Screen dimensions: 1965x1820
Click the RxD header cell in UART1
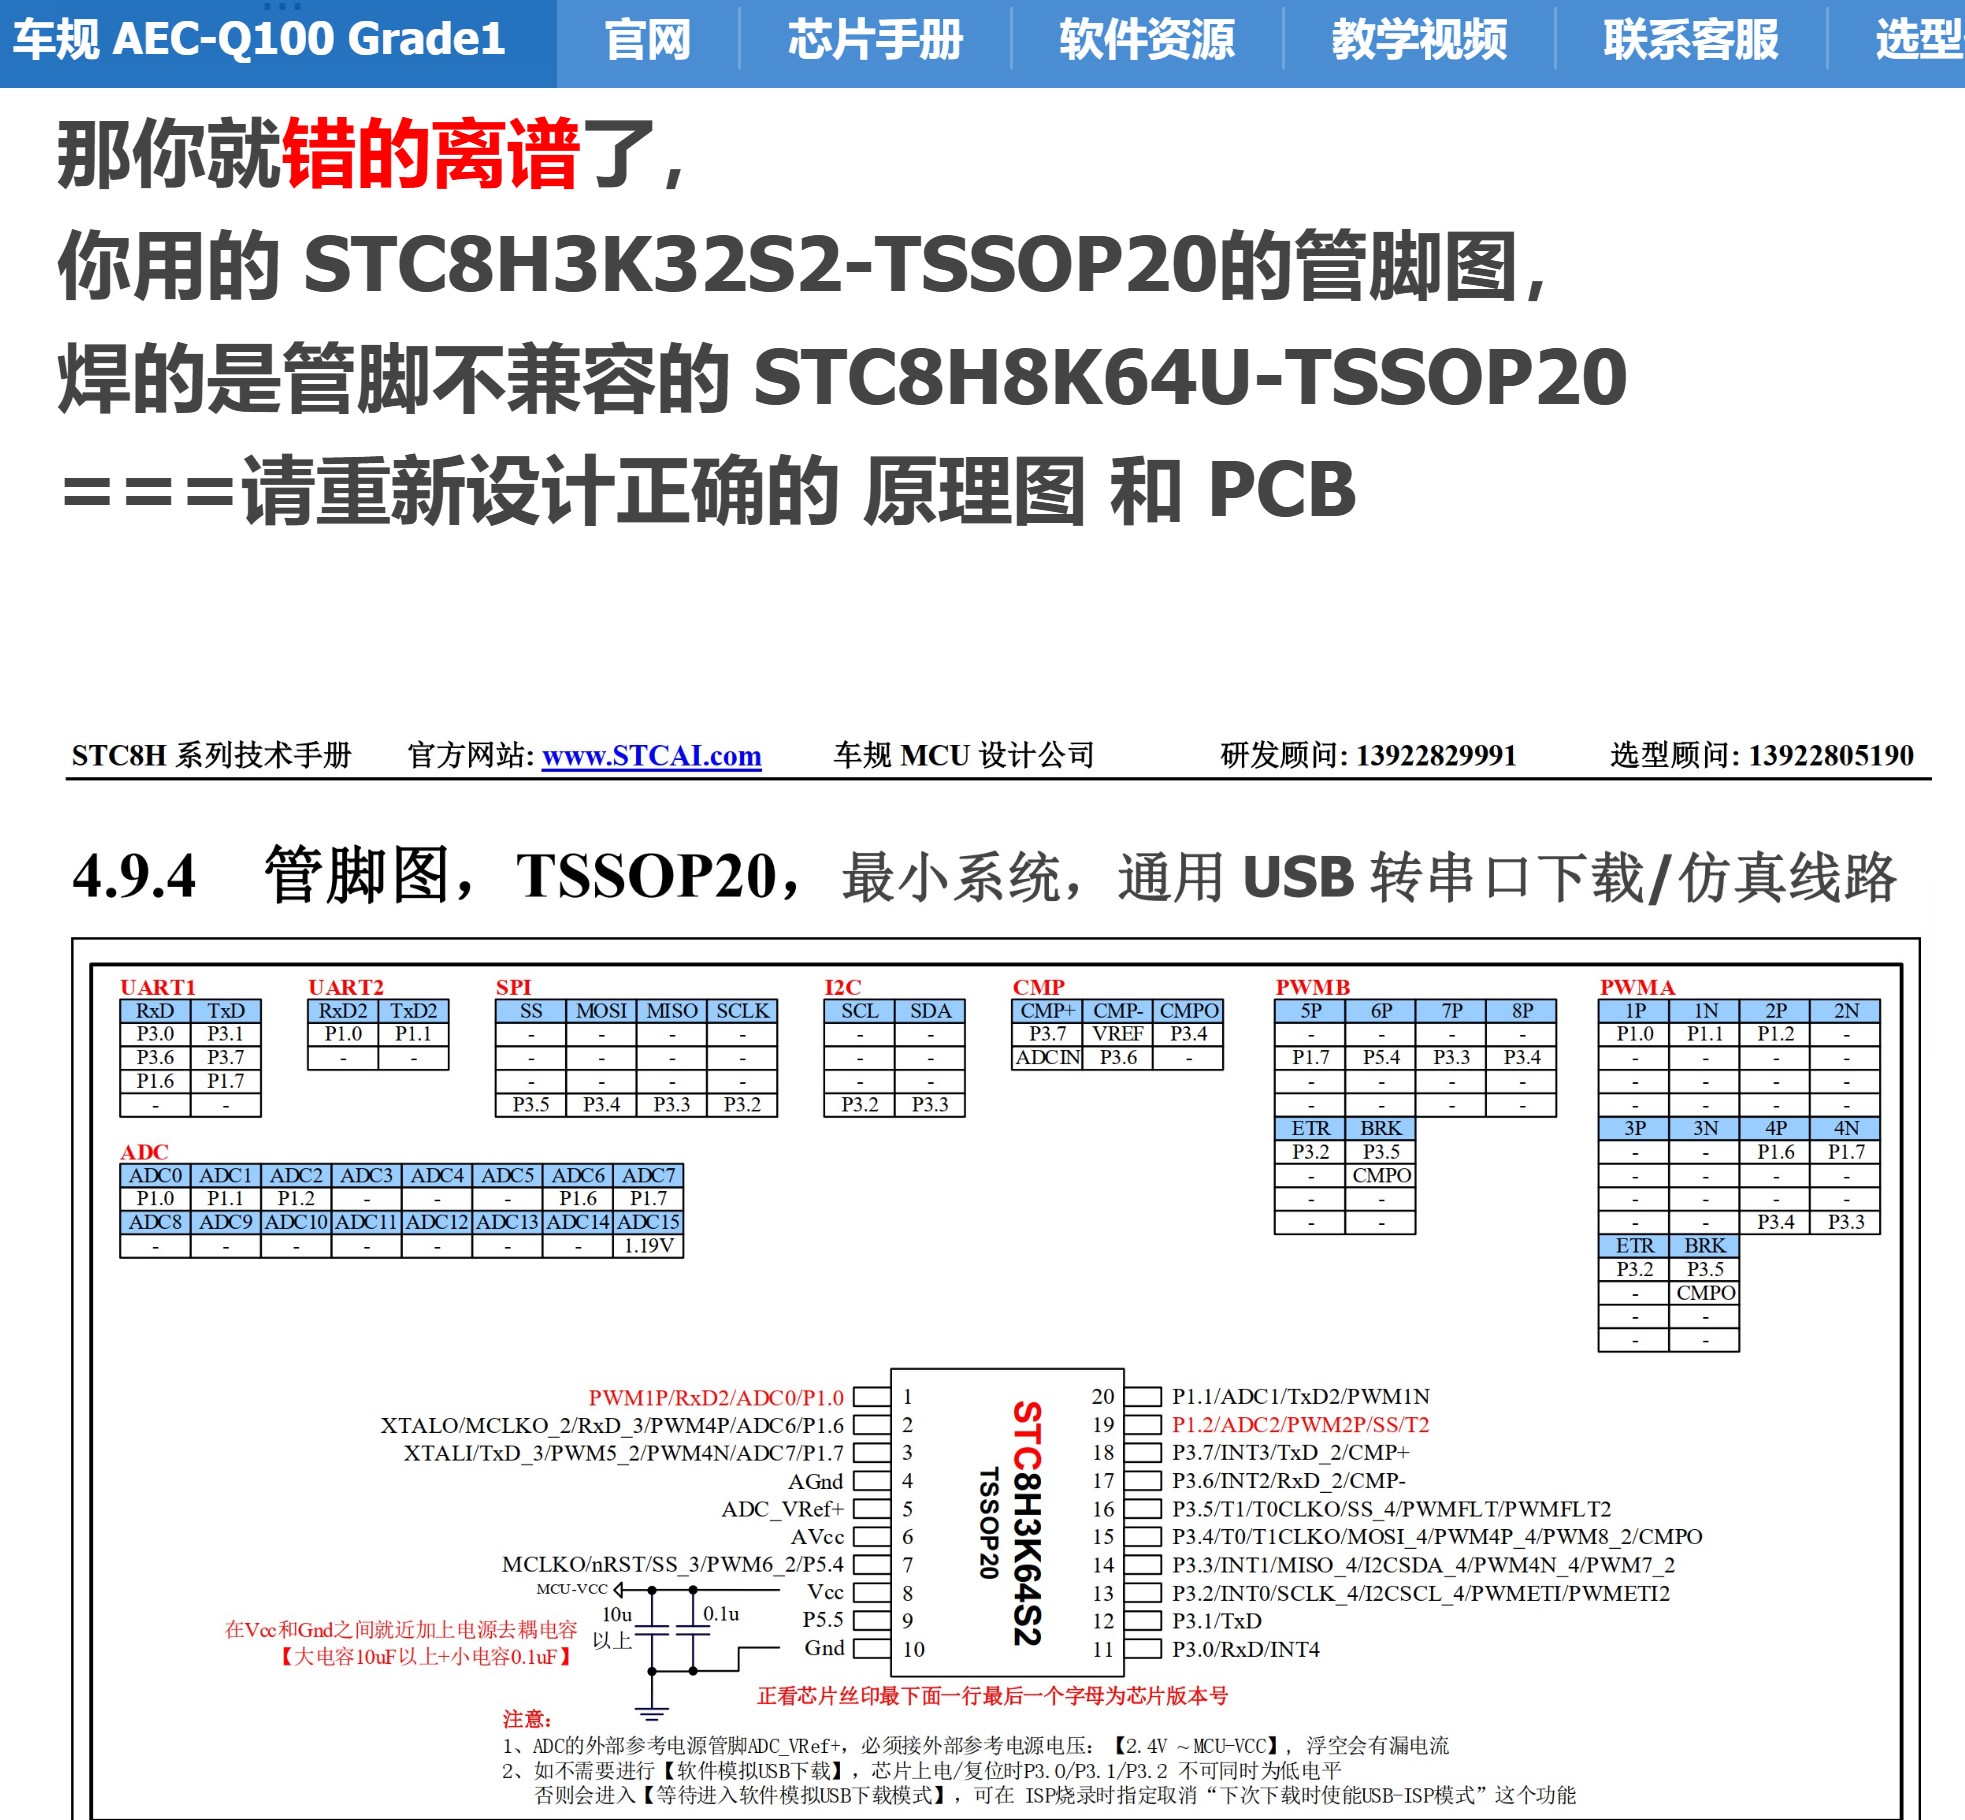click(155, 1011)
